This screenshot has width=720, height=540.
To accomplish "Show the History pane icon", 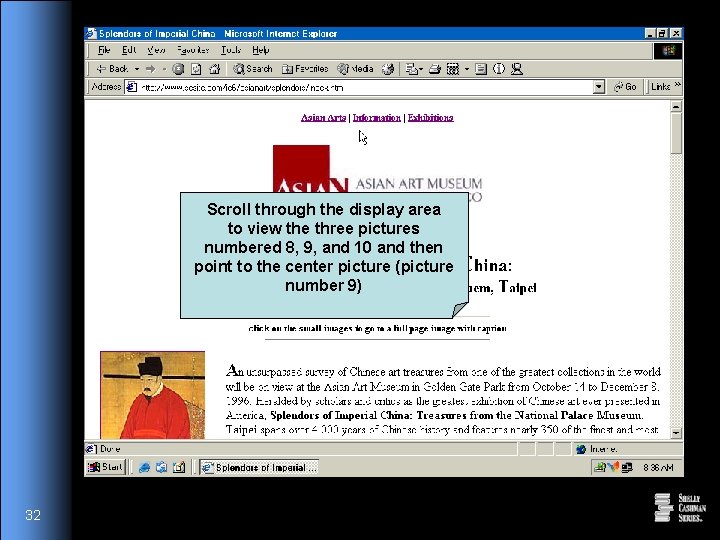I will tap(388, 69).
